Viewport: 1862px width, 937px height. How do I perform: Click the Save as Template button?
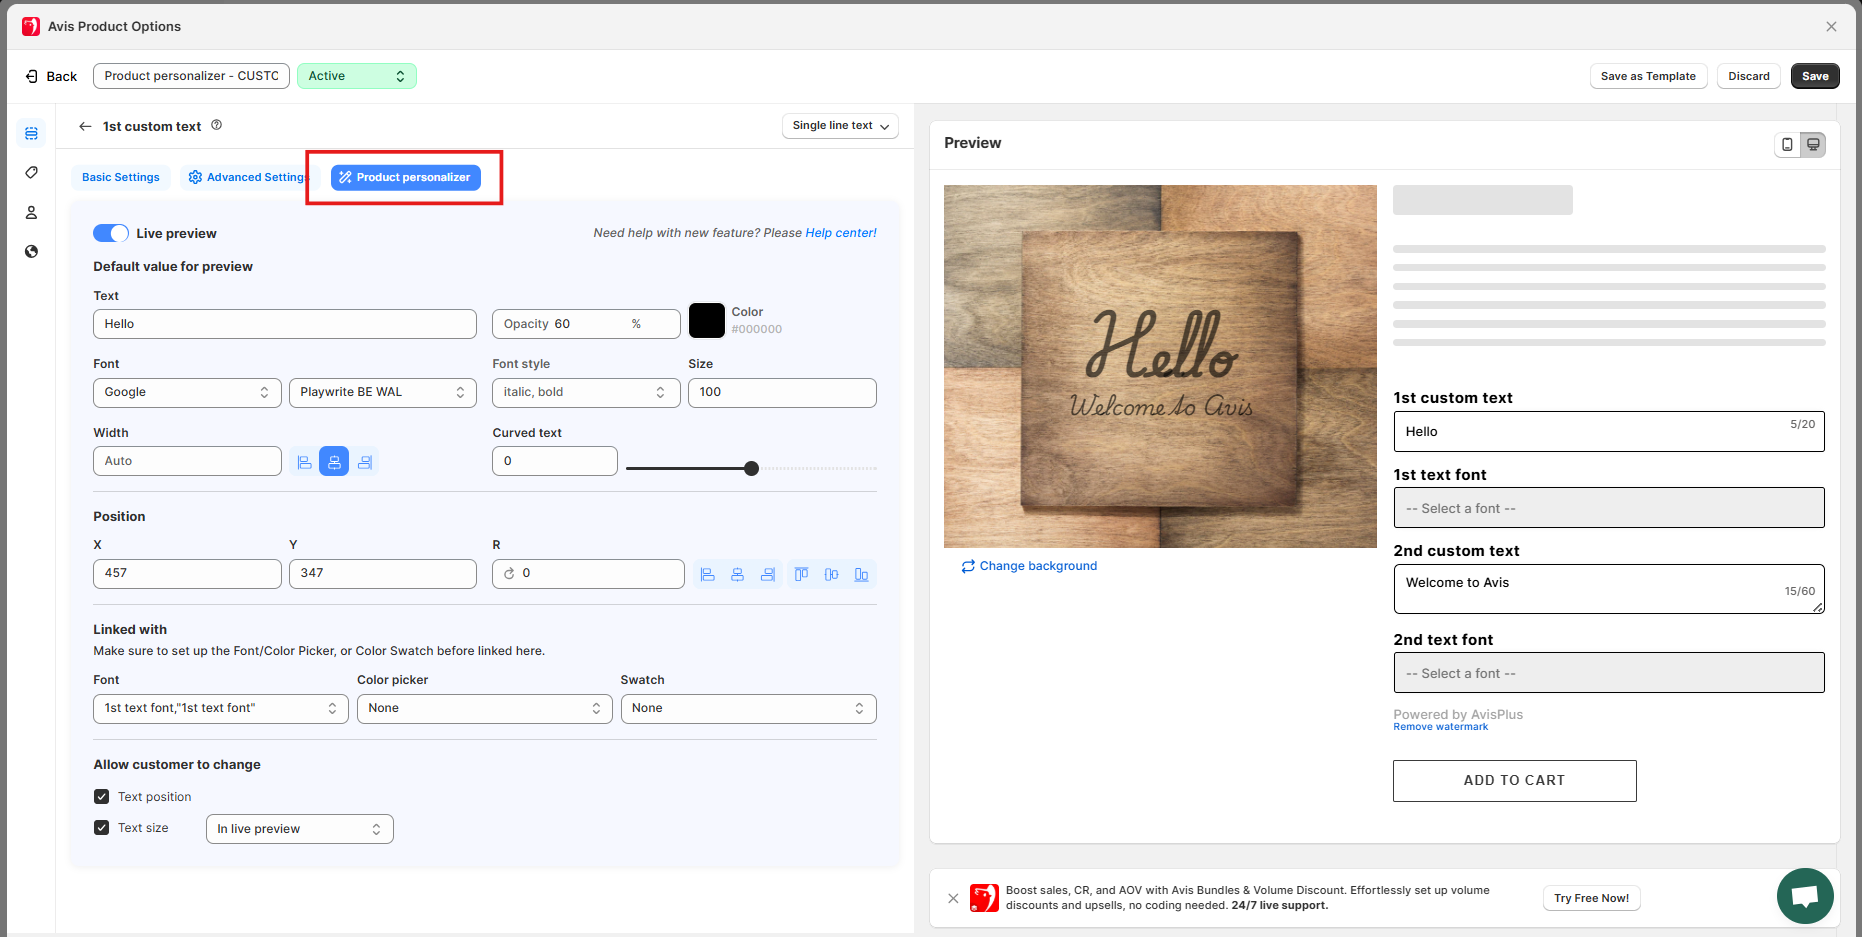point(1647,77)
